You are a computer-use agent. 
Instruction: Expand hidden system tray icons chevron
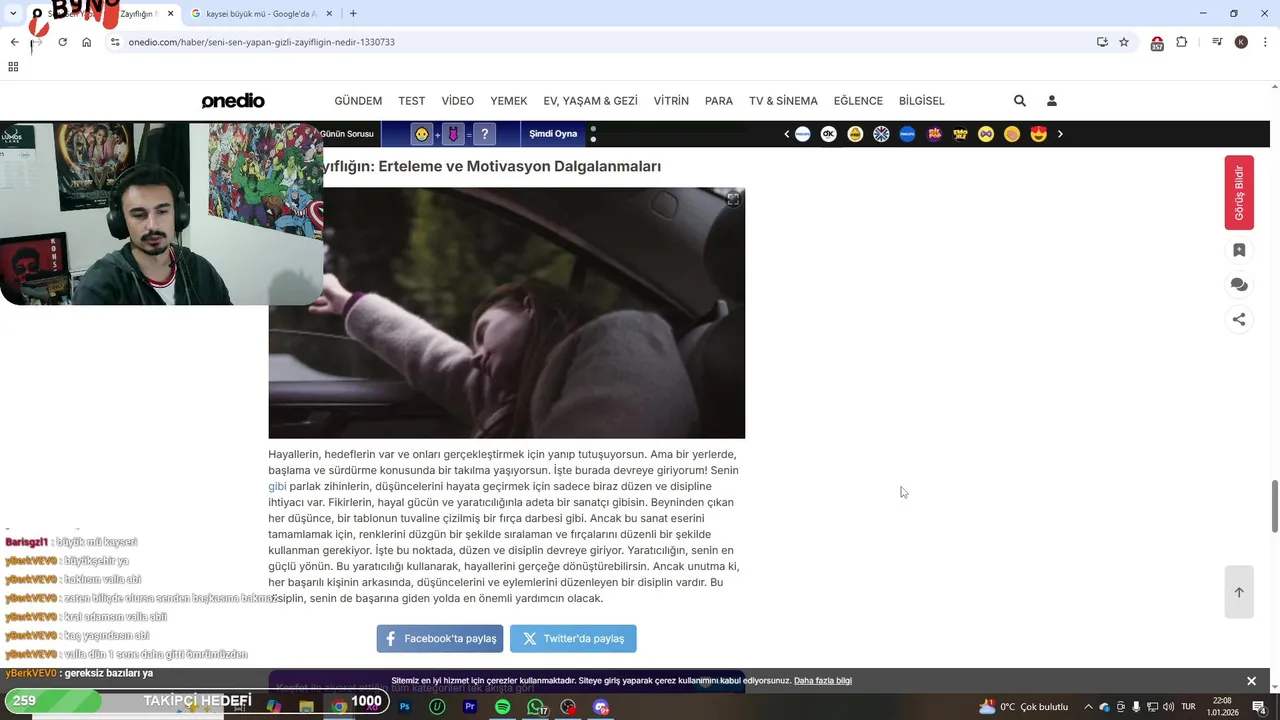pos(1088,707)
